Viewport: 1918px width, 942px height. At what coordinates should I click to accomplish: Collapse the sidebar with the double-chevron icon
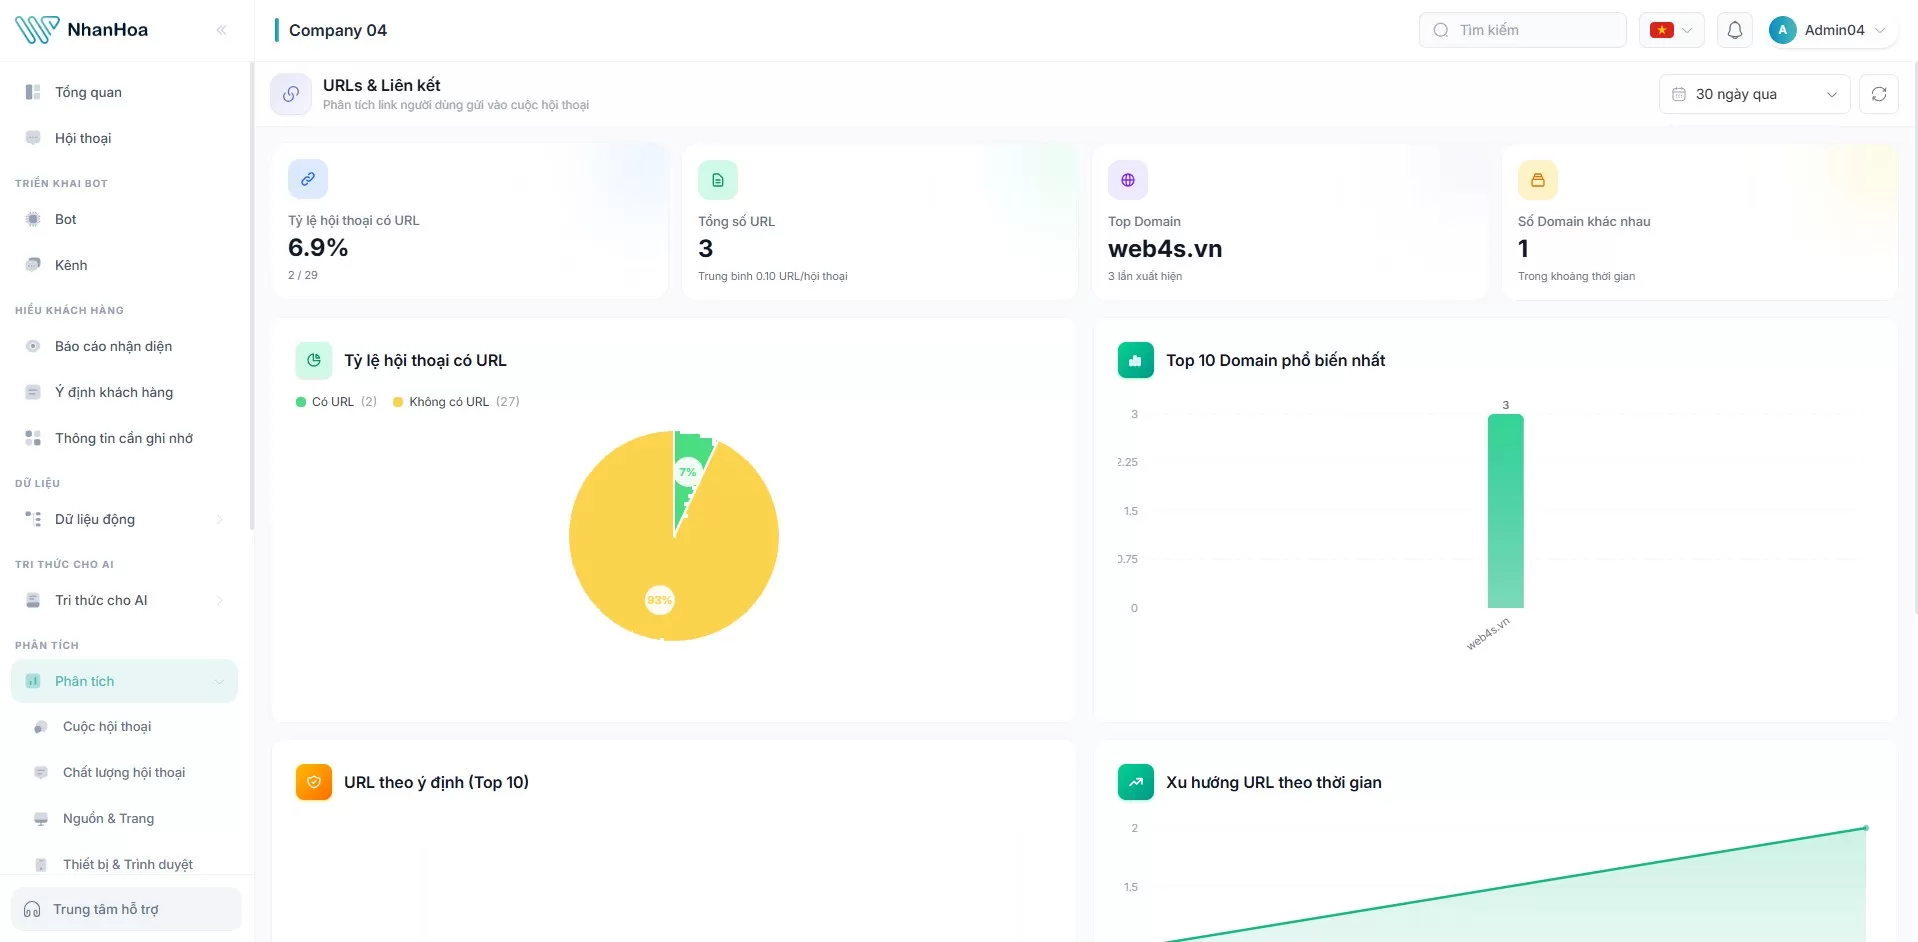[221, 30]
